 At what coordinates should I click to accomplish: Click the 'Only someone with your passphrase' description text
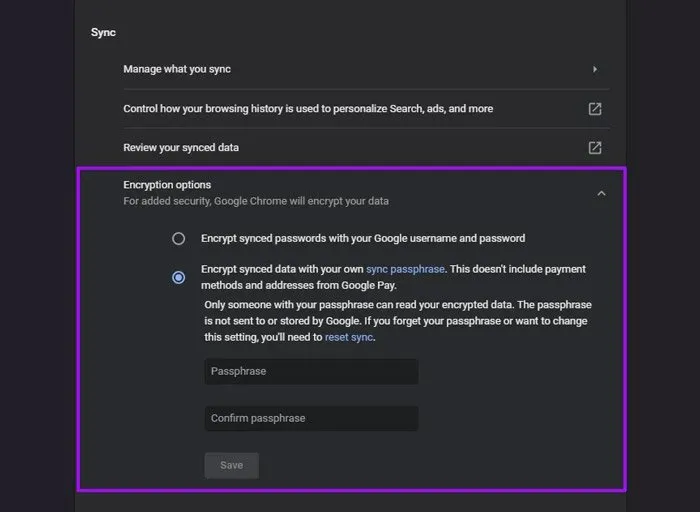395,303
